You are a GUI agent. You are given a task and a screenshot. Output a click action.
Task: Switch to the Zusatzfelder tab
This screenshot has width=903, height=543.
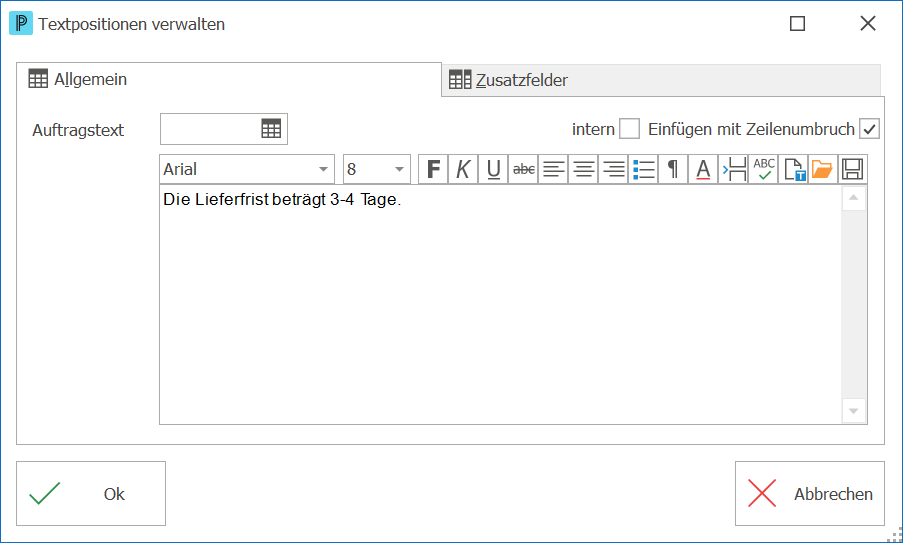coord(661,80)
